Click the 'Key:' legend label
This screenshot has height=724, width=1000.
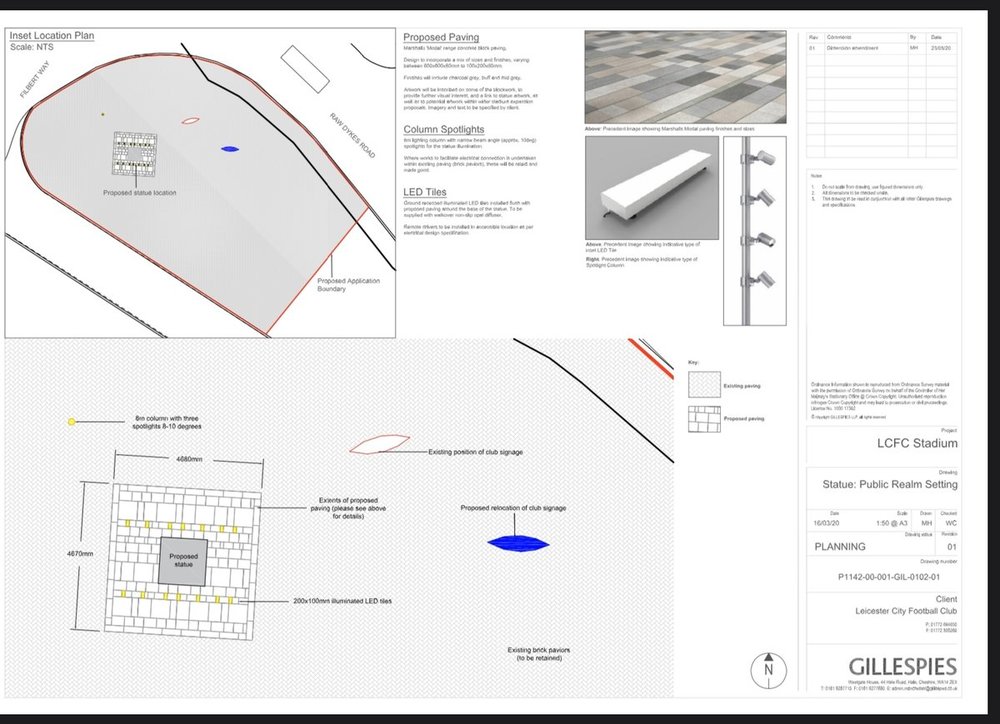(693, 362)
